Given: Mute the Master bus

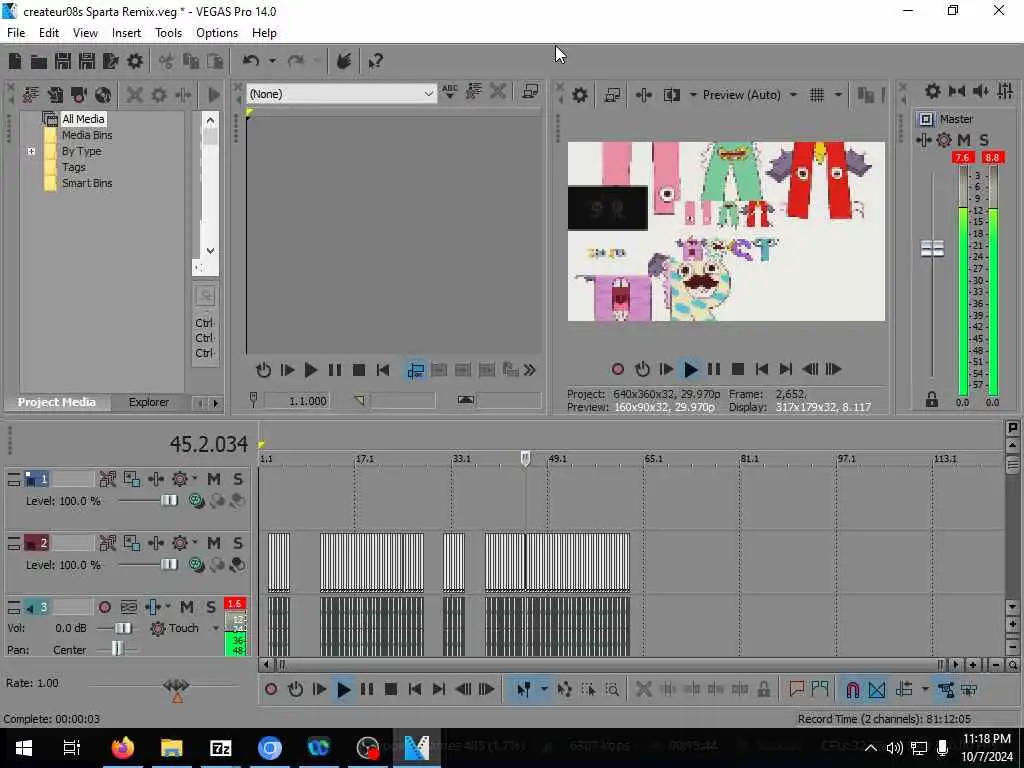Looking at the screenshot, I should [x=964, y=140].
